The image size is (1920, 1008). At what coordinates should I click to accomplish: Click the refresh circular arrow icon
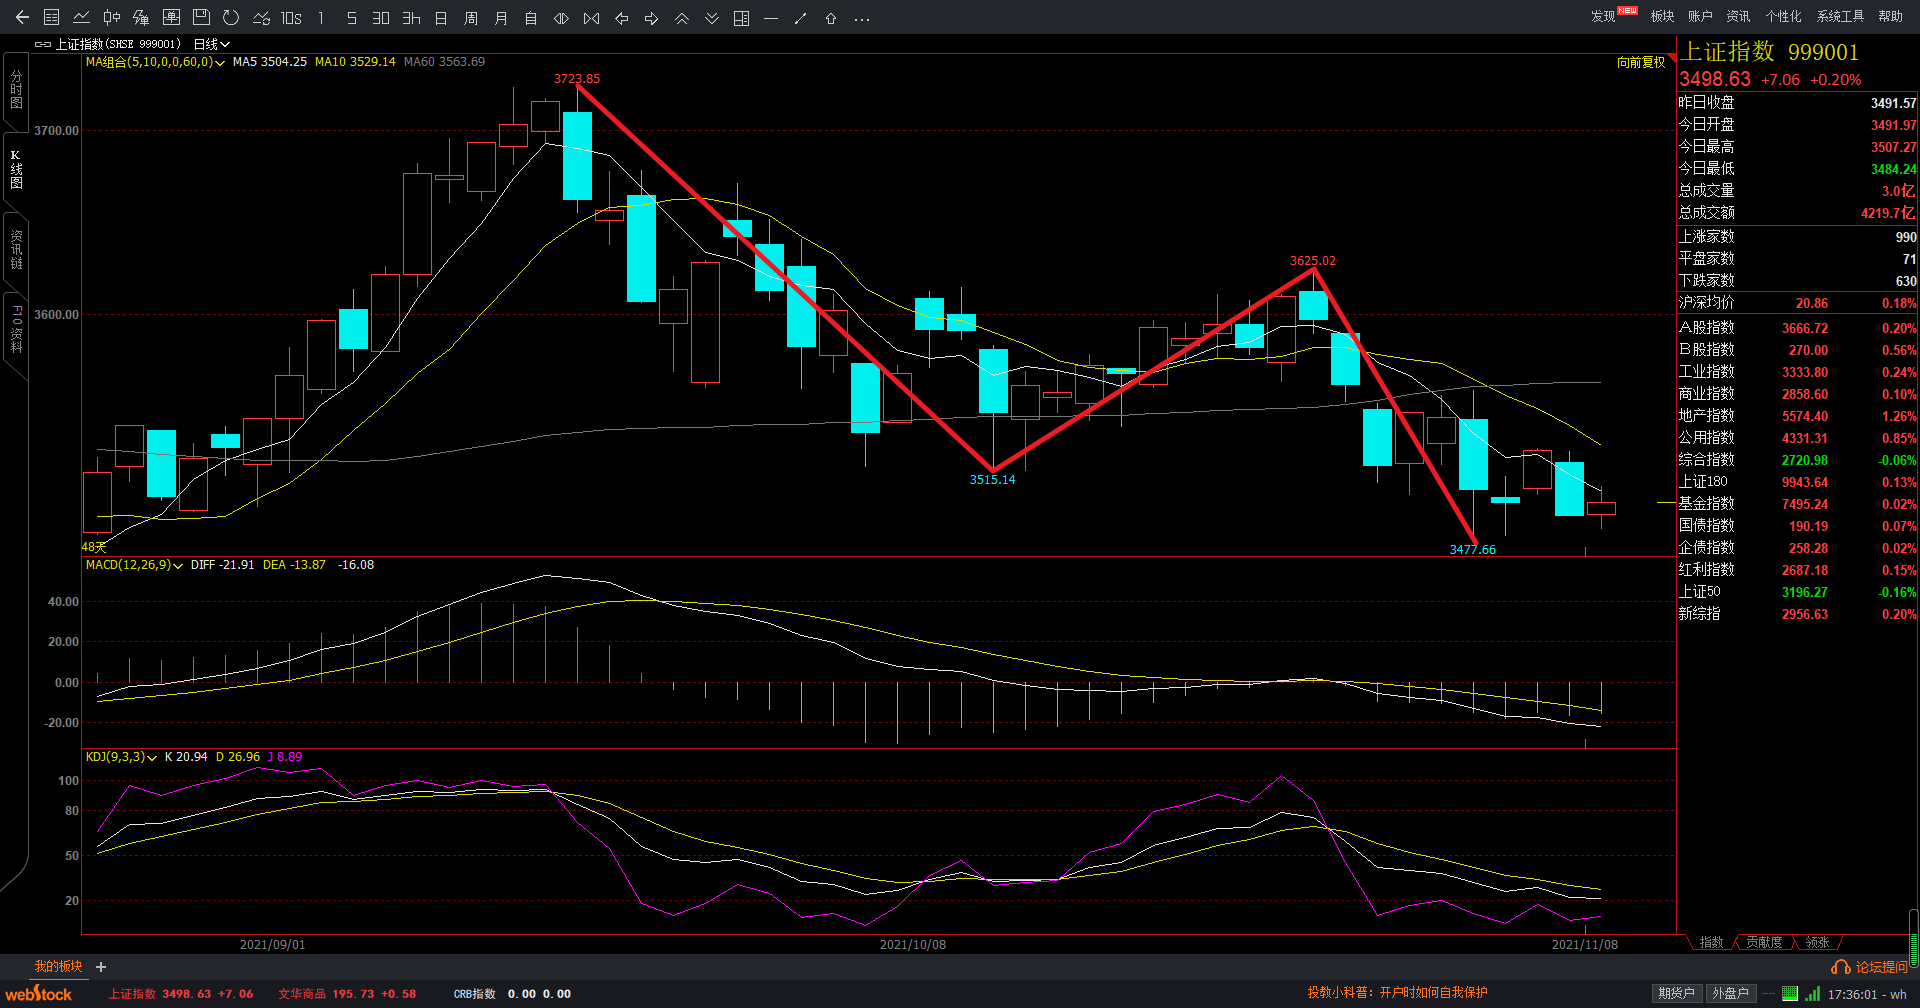coord(231,18)
